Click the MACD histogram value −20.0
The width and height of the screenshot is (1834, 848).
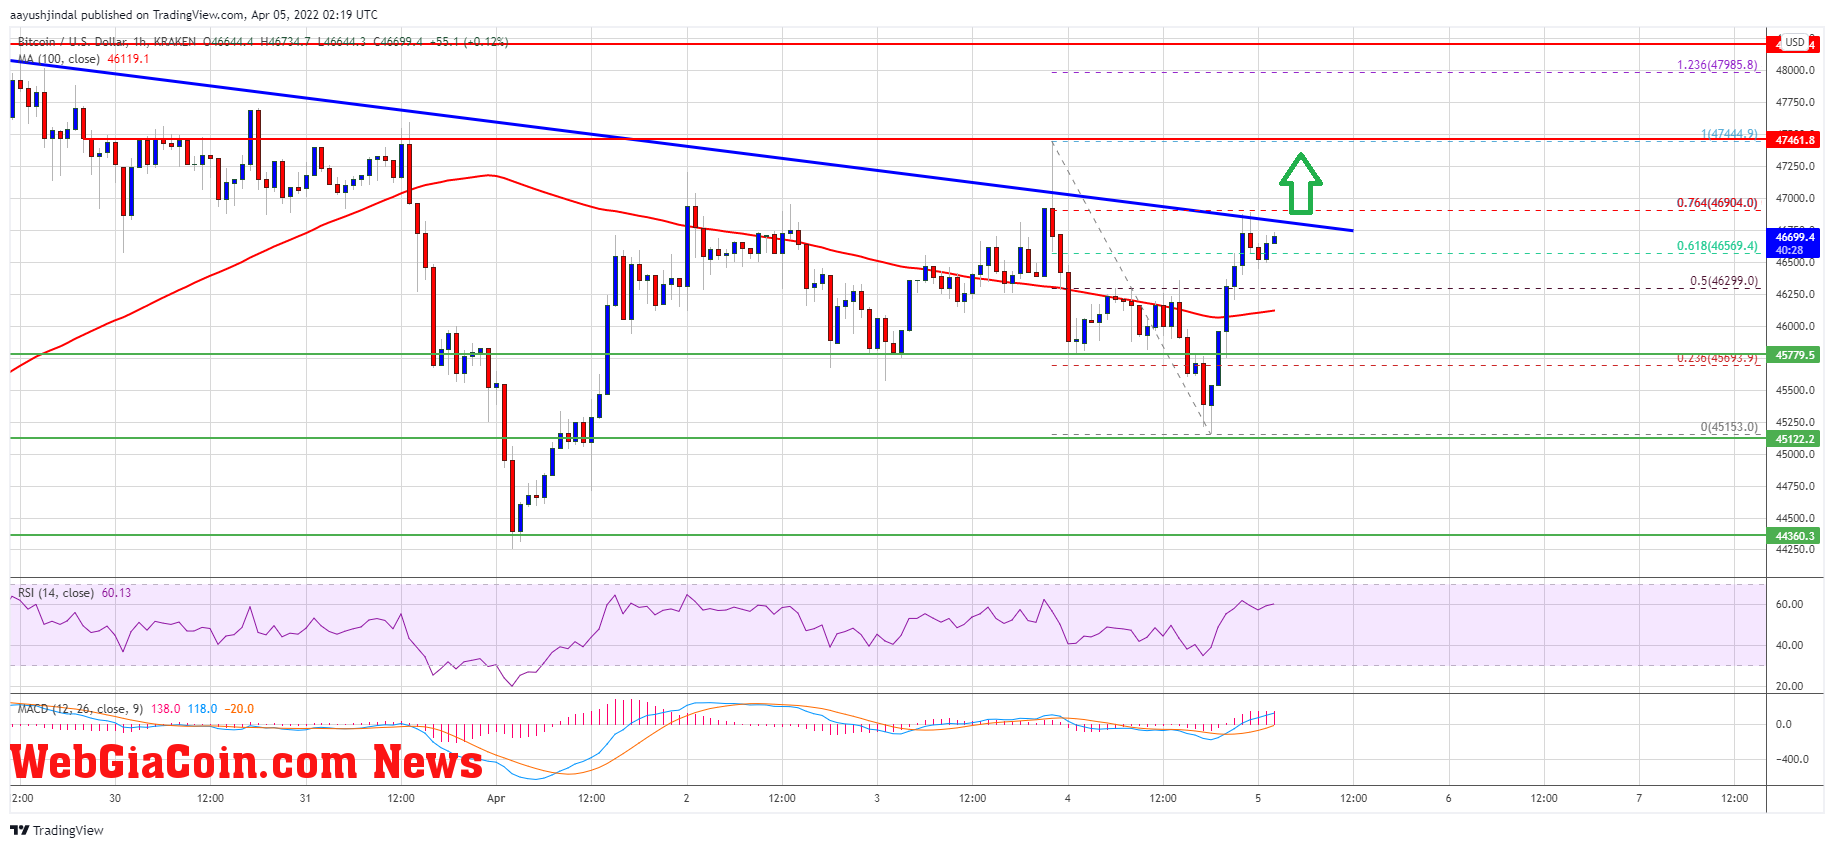point(239,709)
